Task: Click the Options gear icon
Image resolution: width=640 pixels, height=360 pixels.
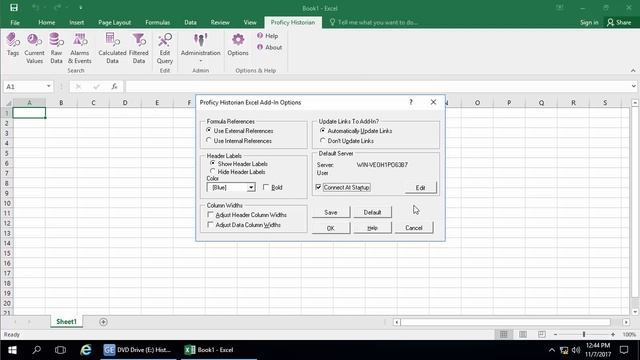Action: tap(238, 44)
